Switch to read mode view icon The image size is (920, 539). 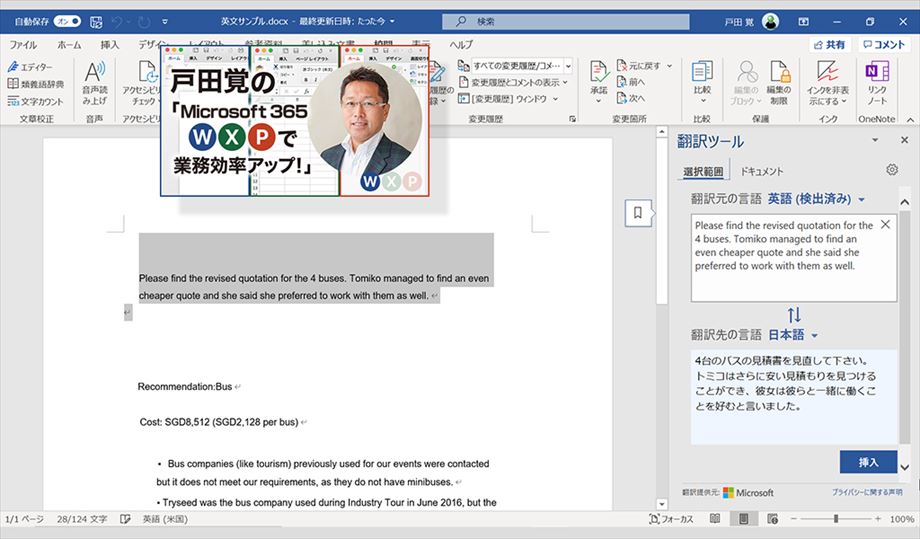tap(715, 519)
